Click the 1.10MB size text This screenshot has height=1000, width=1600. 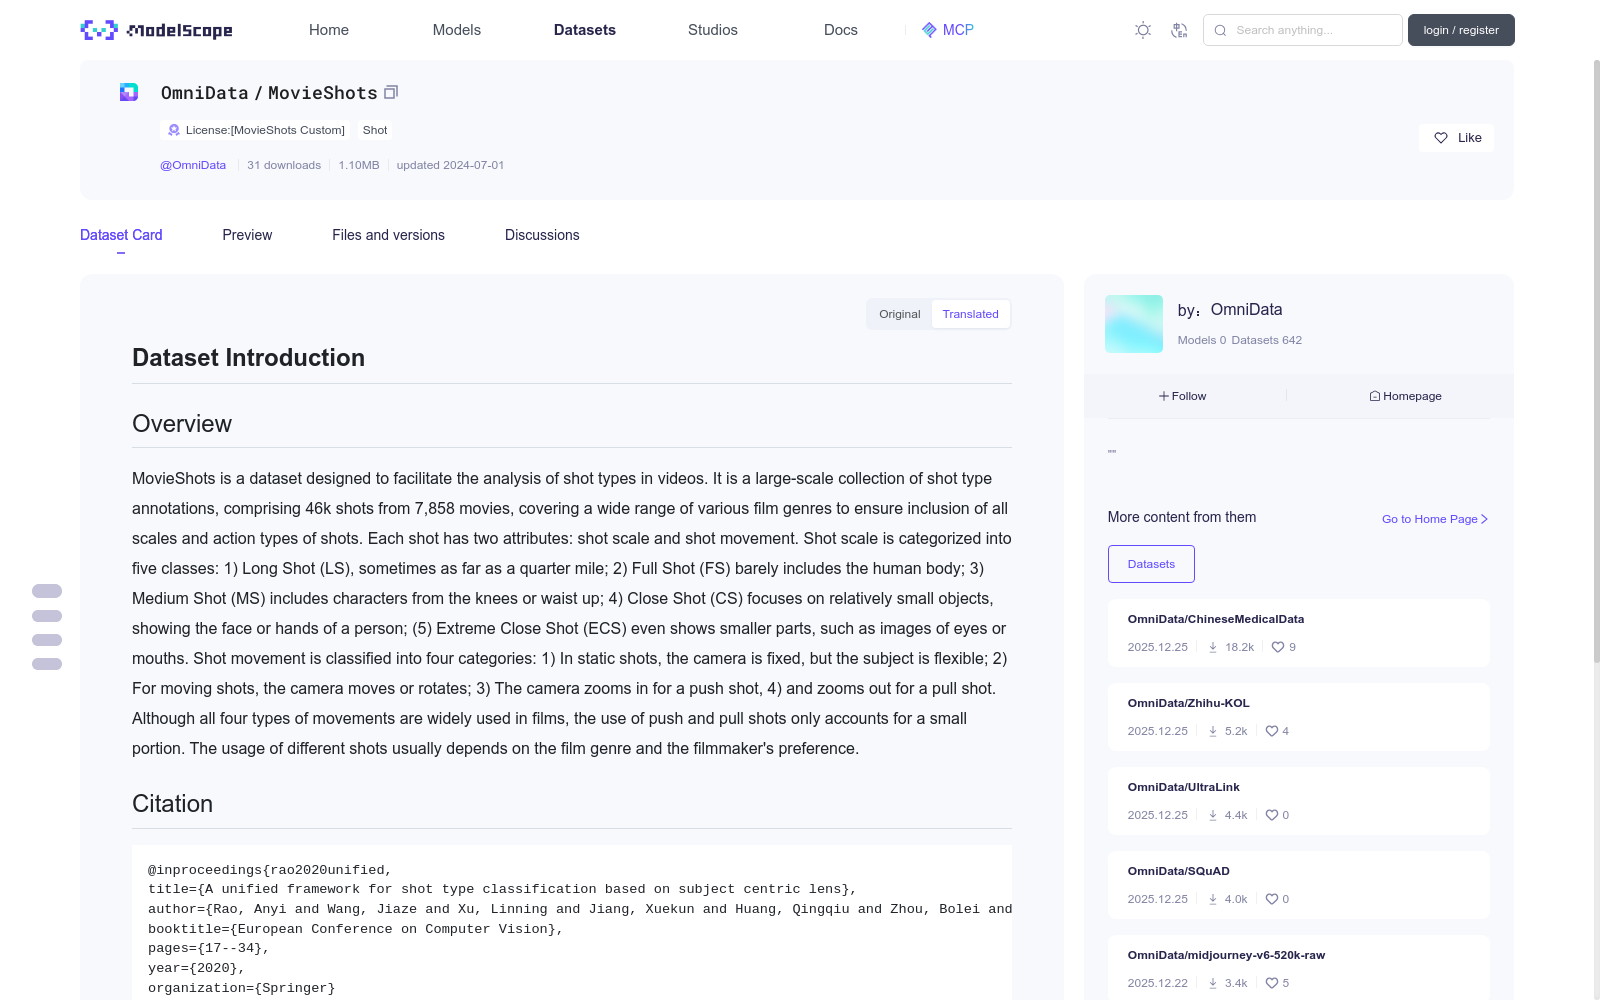click(359, 165)
